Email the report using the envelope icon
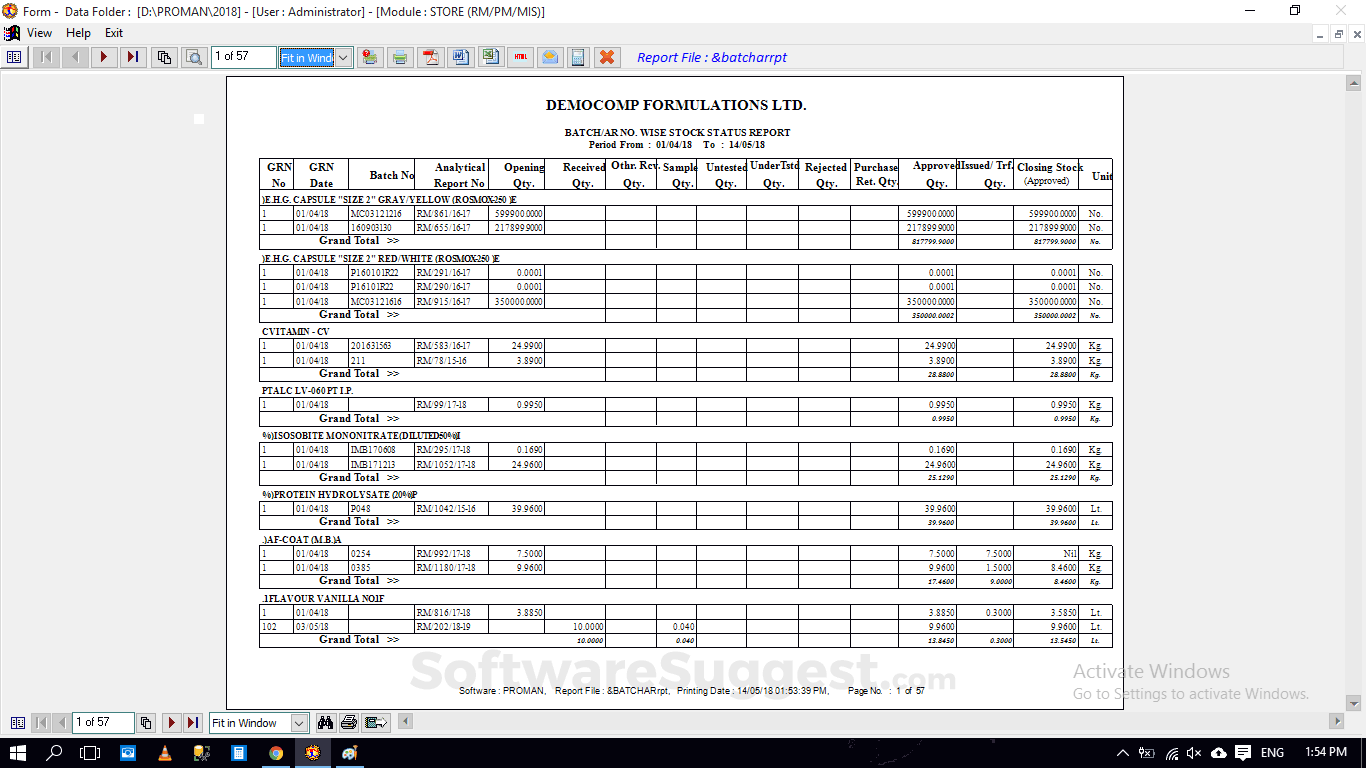This screenshot has height=769, width=1366. 550,57
